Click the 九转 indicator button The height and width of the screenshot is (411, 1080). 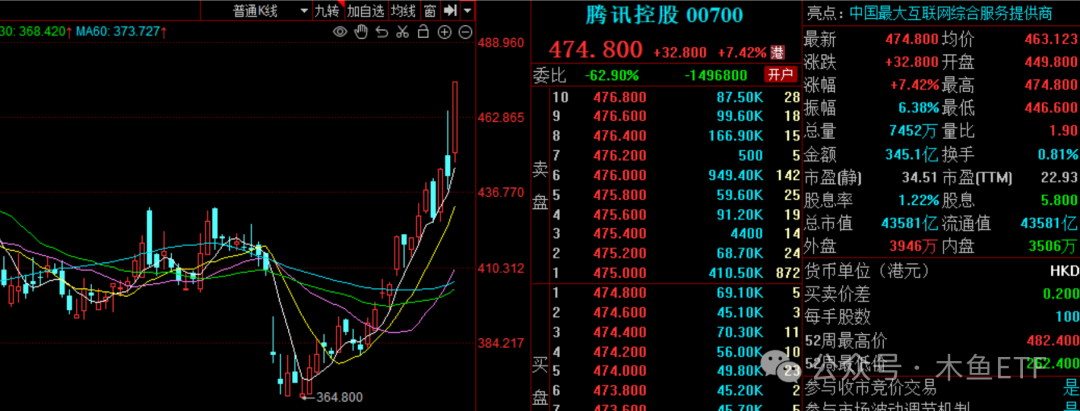coord(328,10)
